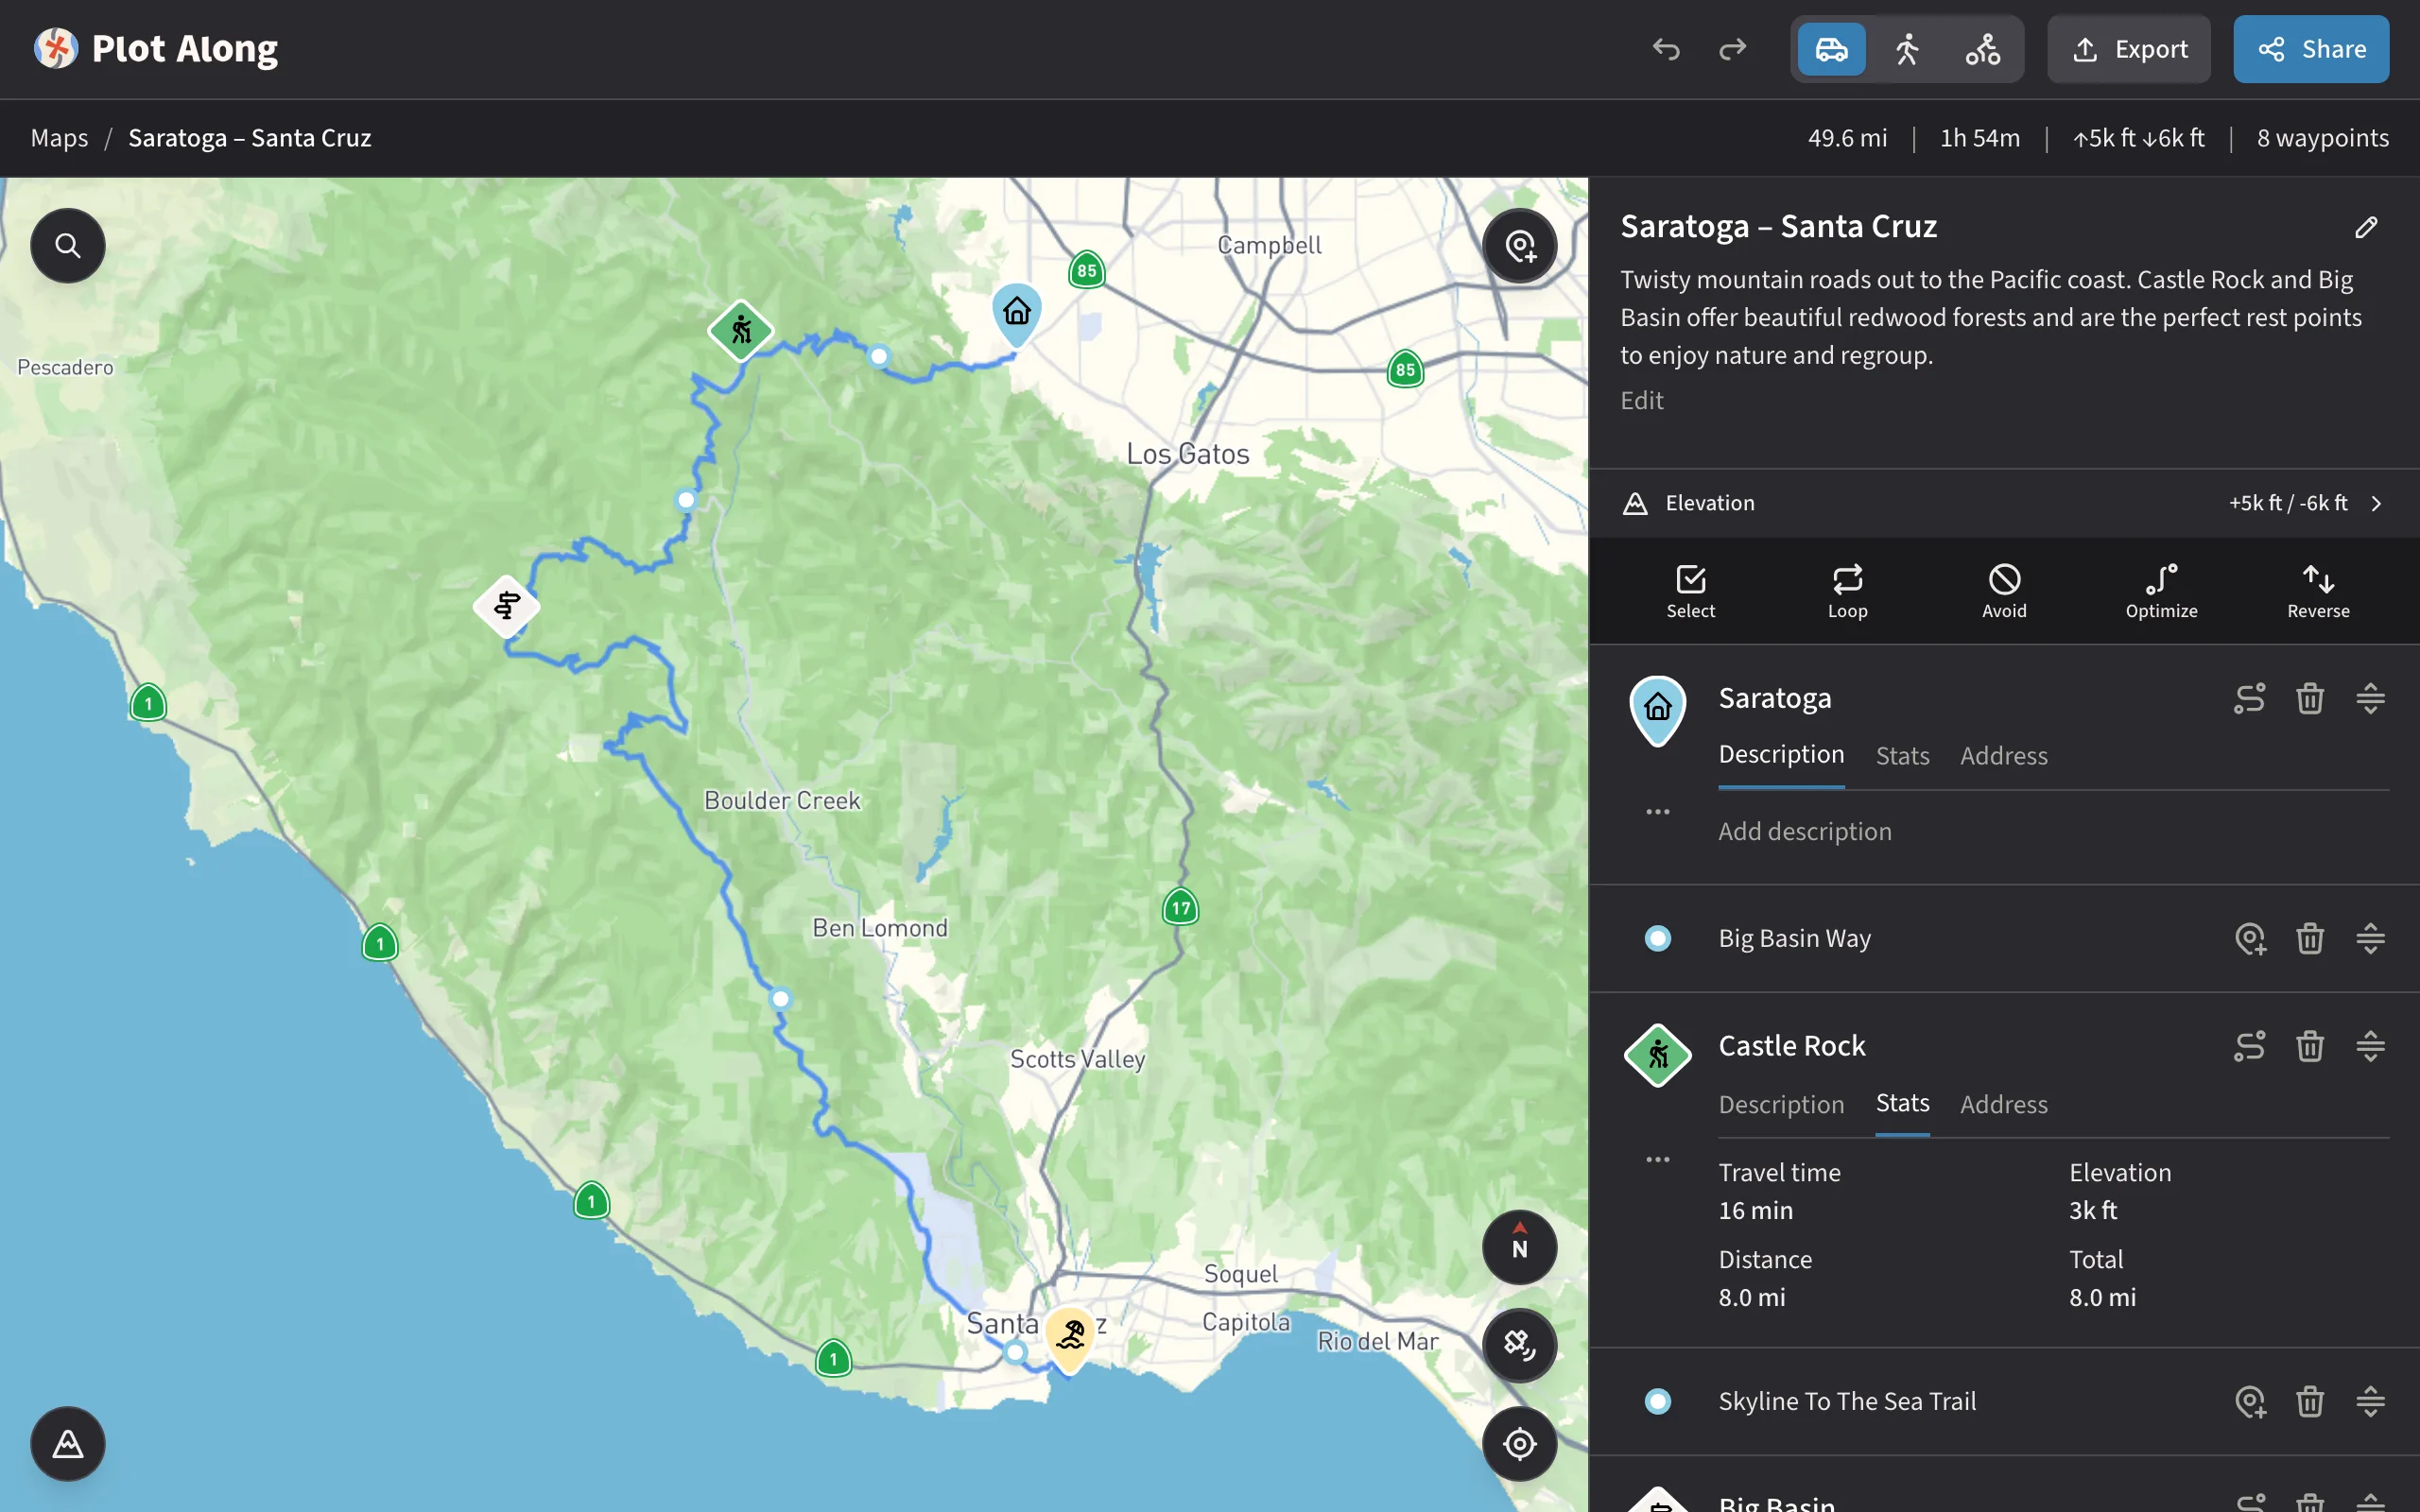Open the Saratoga Stats tab
The height and width of the screenshot is (1512, 2420).
pos(1902,756)
